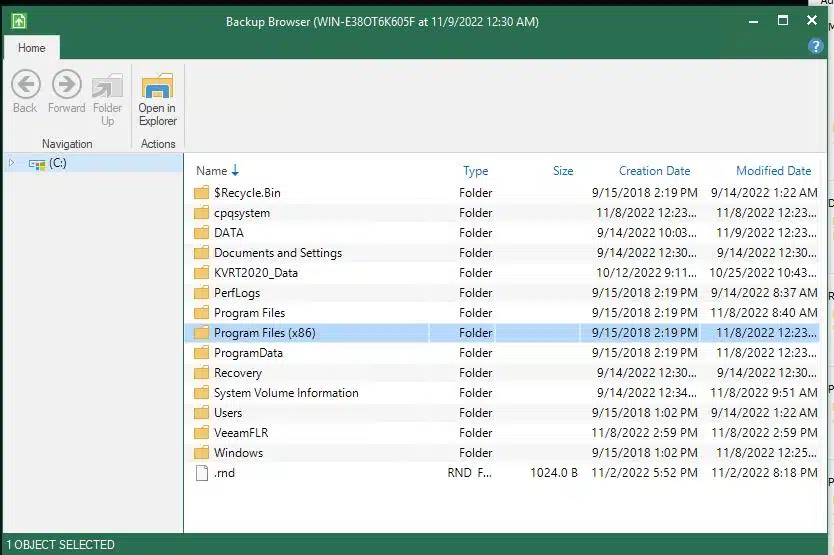Switch to the Home ribbon tab

pyautogui.click(x=32, y=48)
